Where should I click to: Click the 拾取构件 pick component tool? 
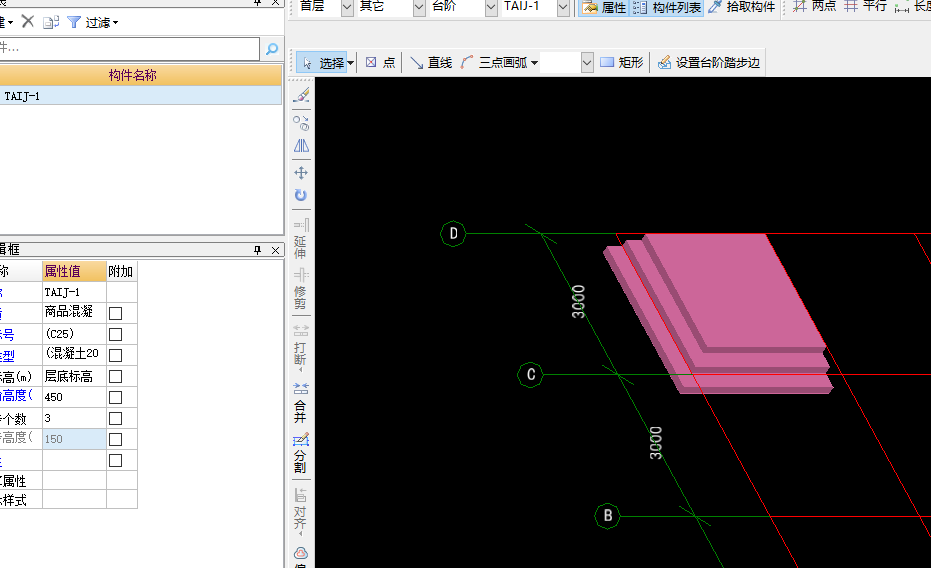[x=742, y=7]
